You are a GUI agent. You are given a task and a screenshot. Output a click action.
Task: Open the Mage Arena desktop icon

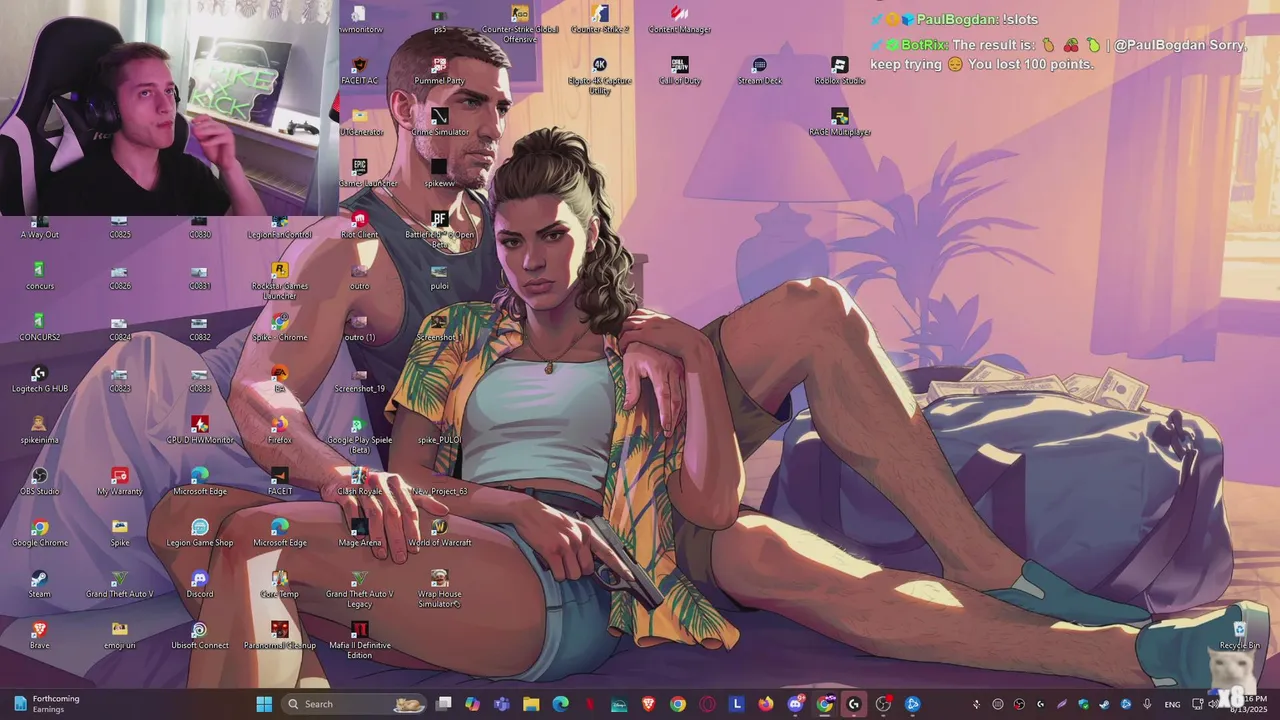360,533
